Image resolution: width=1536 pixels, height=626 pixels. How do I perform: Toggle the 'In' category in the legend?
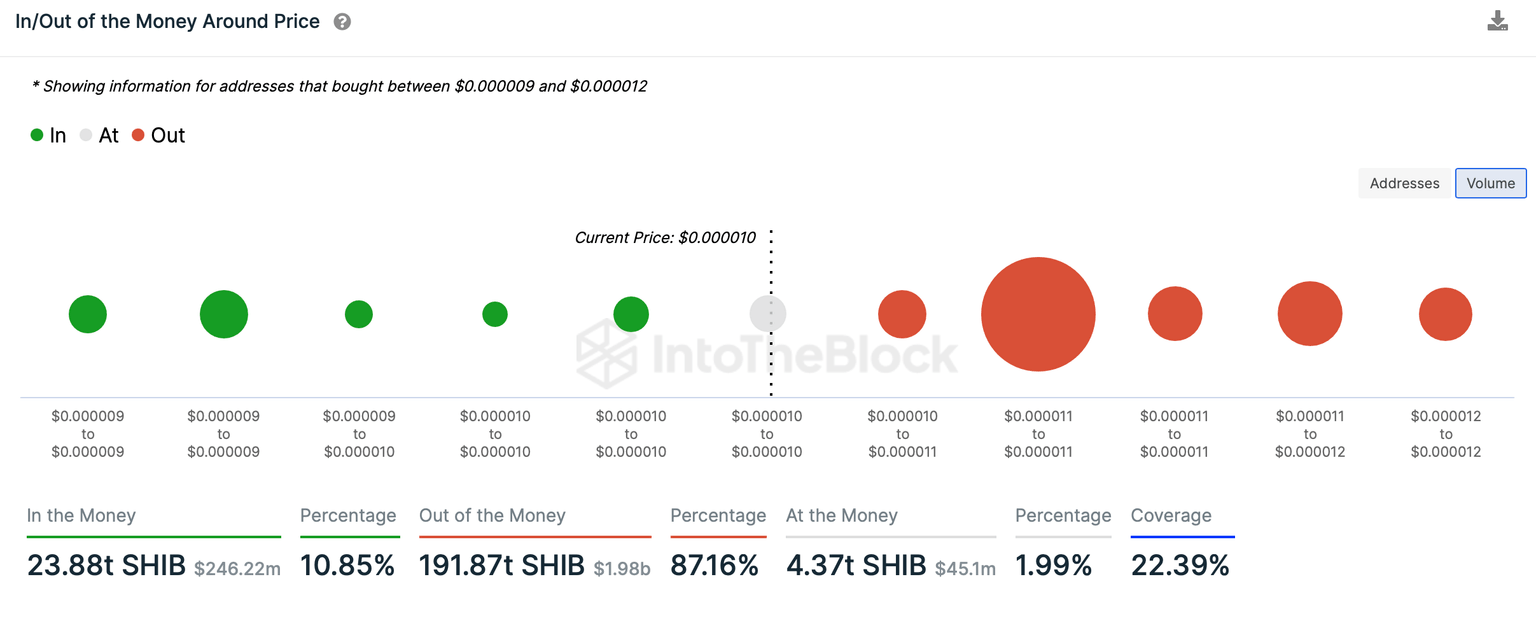[x=48, y=134]
